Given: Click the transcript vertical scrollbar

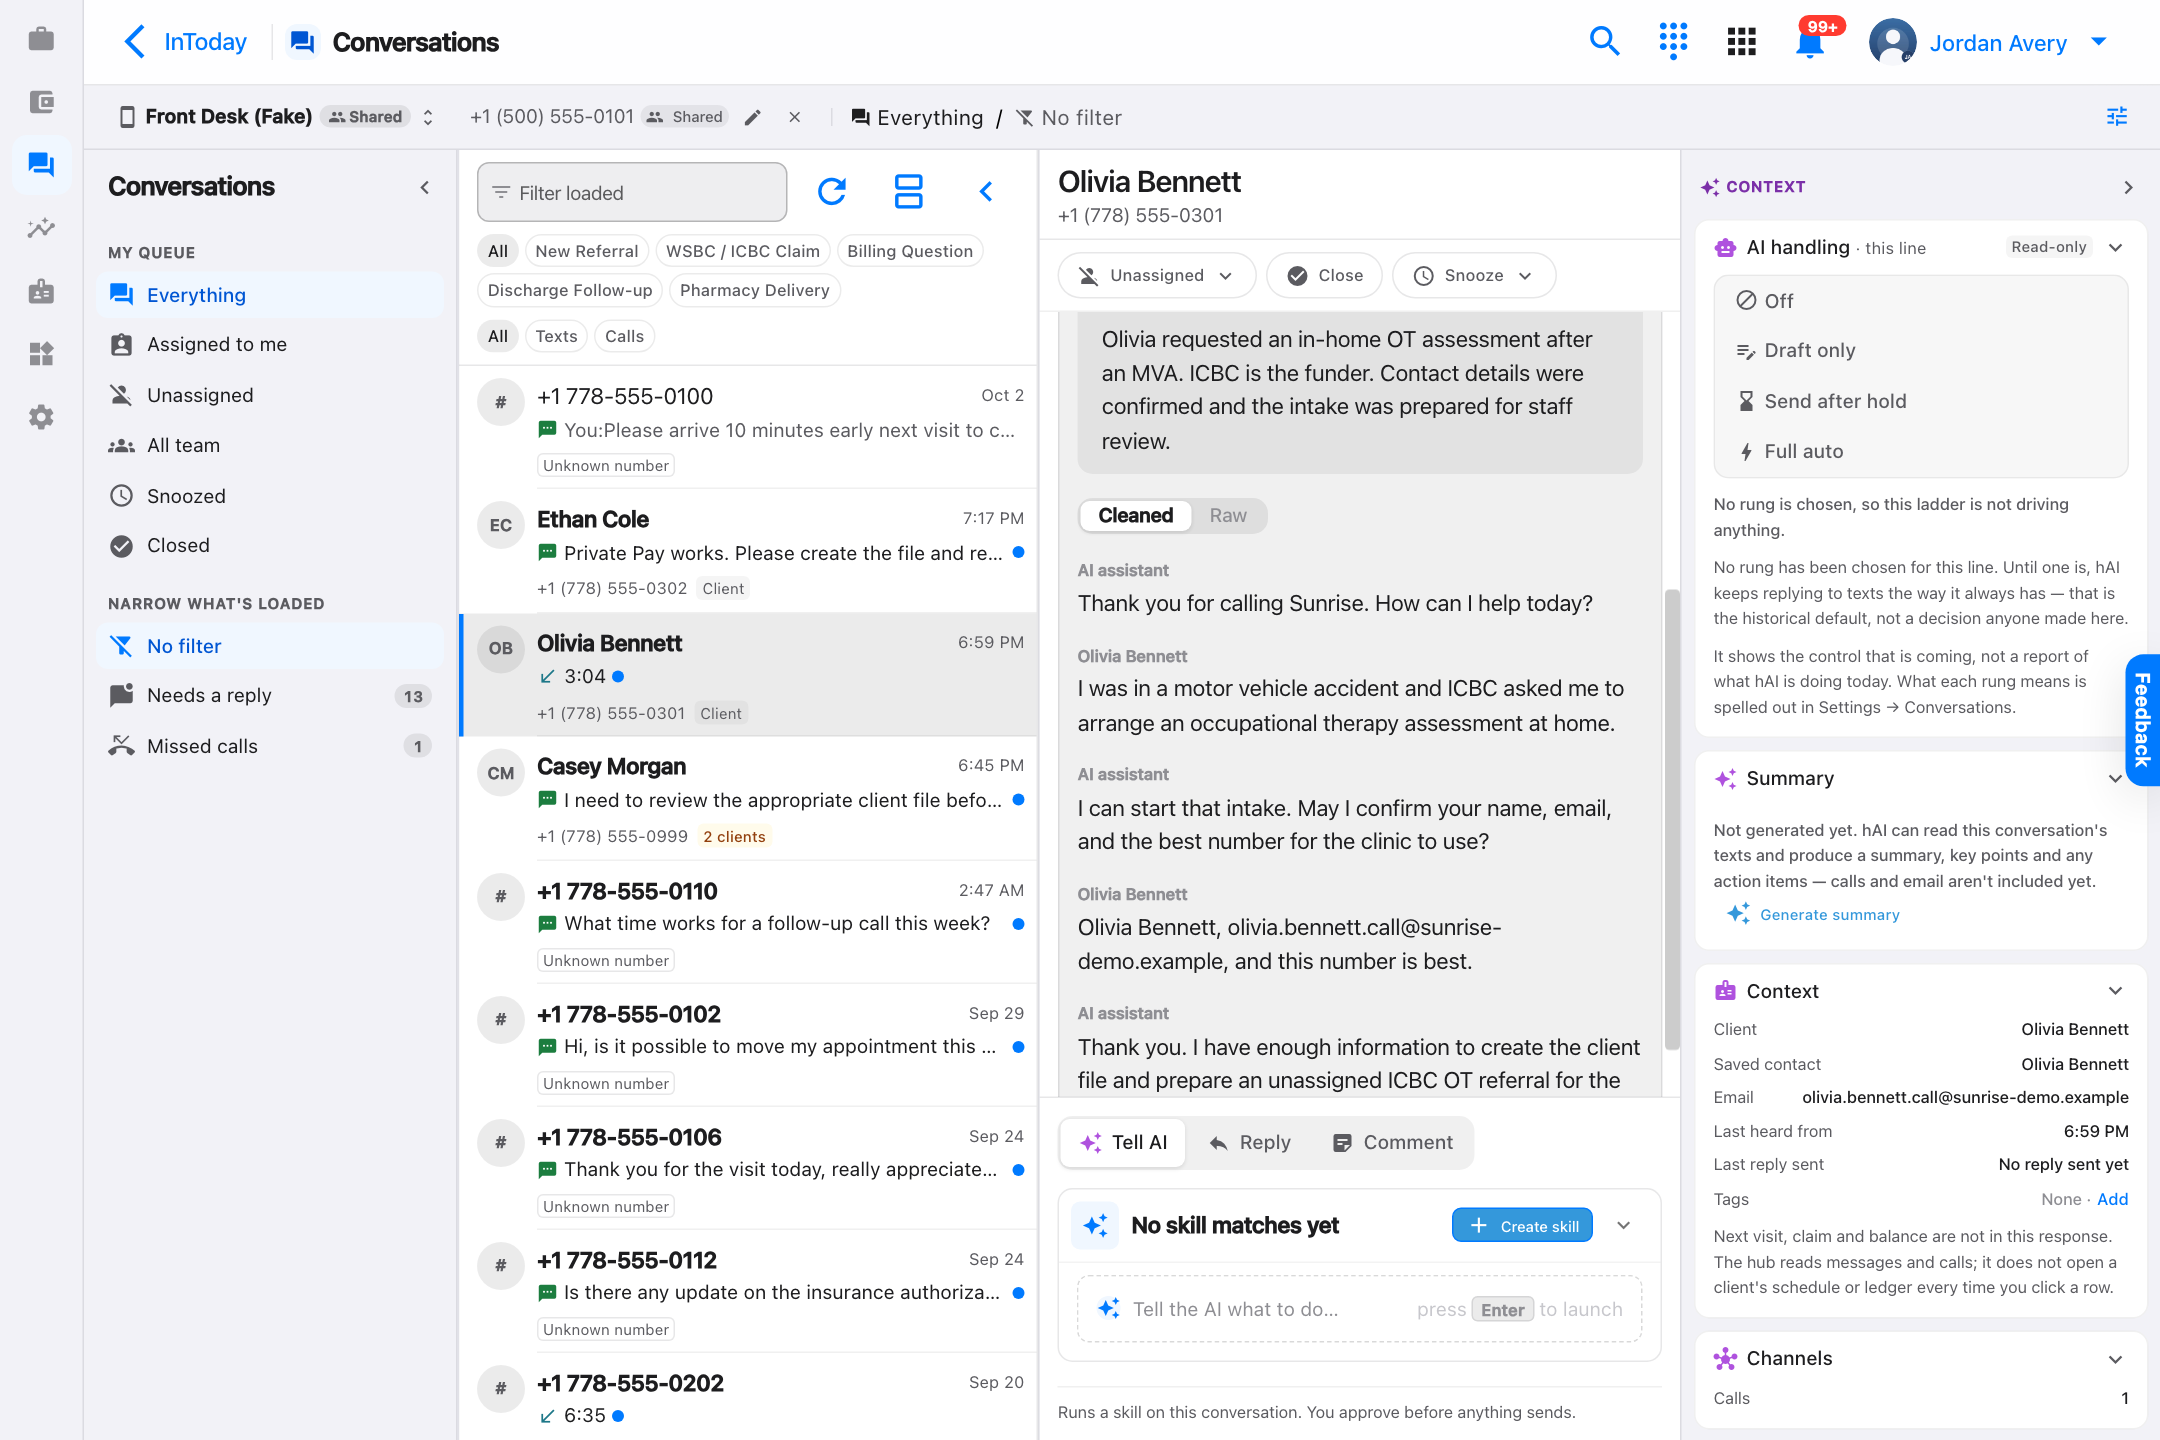Looking at the screenshot, I should (1672, 820).
